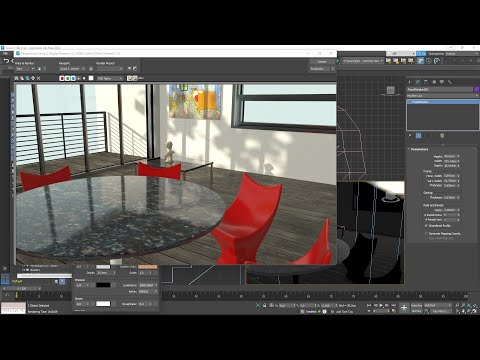Screen dimensions: 480x360
Task: Click the black emission color swatch
Action: click(x=103, y=285)
